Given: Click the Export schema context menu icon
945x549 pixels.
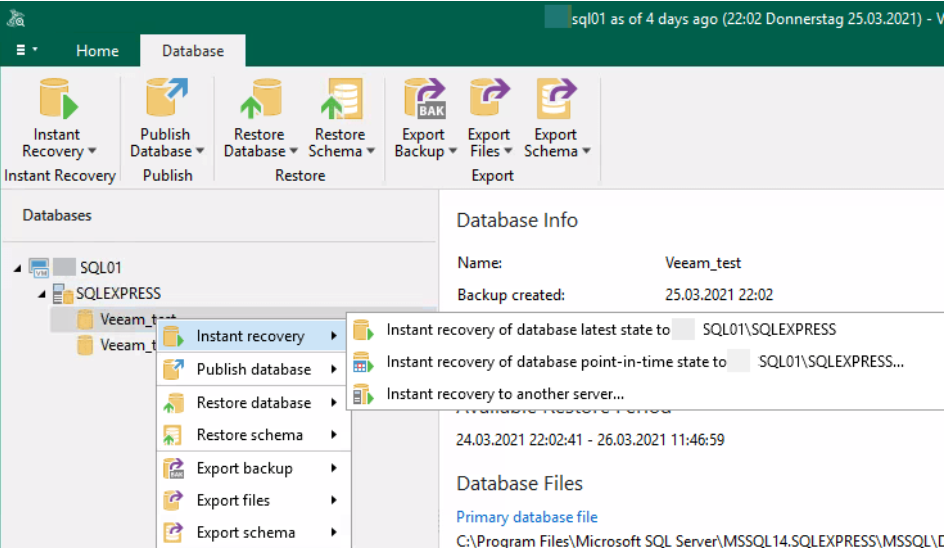Looking at the screenshot, I should [x=173, y=533].
